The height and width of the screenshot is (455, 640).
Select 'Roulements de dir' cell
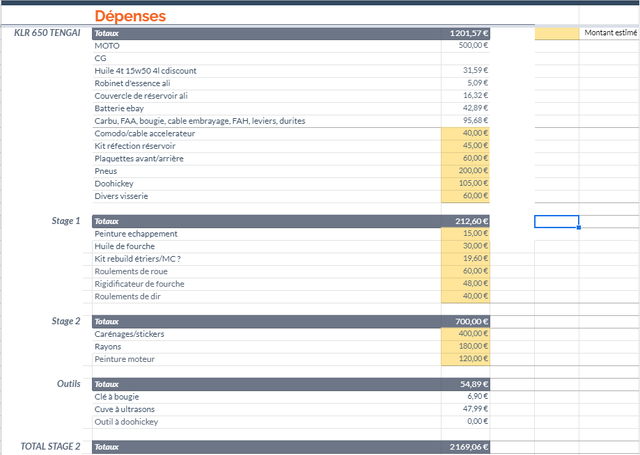coord(267,296)
